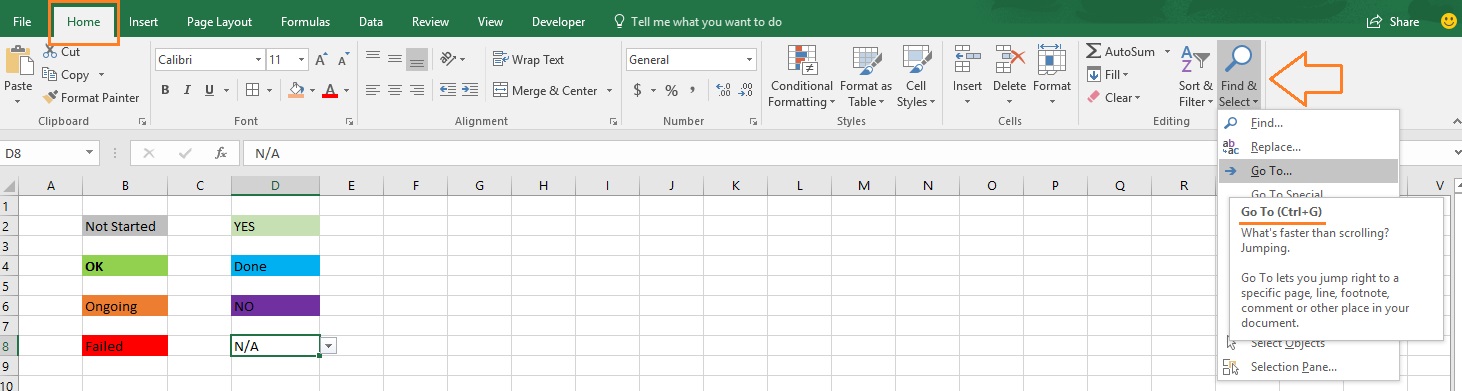
Task: Click the Format Painter brush
Action: tap(51, 98)
